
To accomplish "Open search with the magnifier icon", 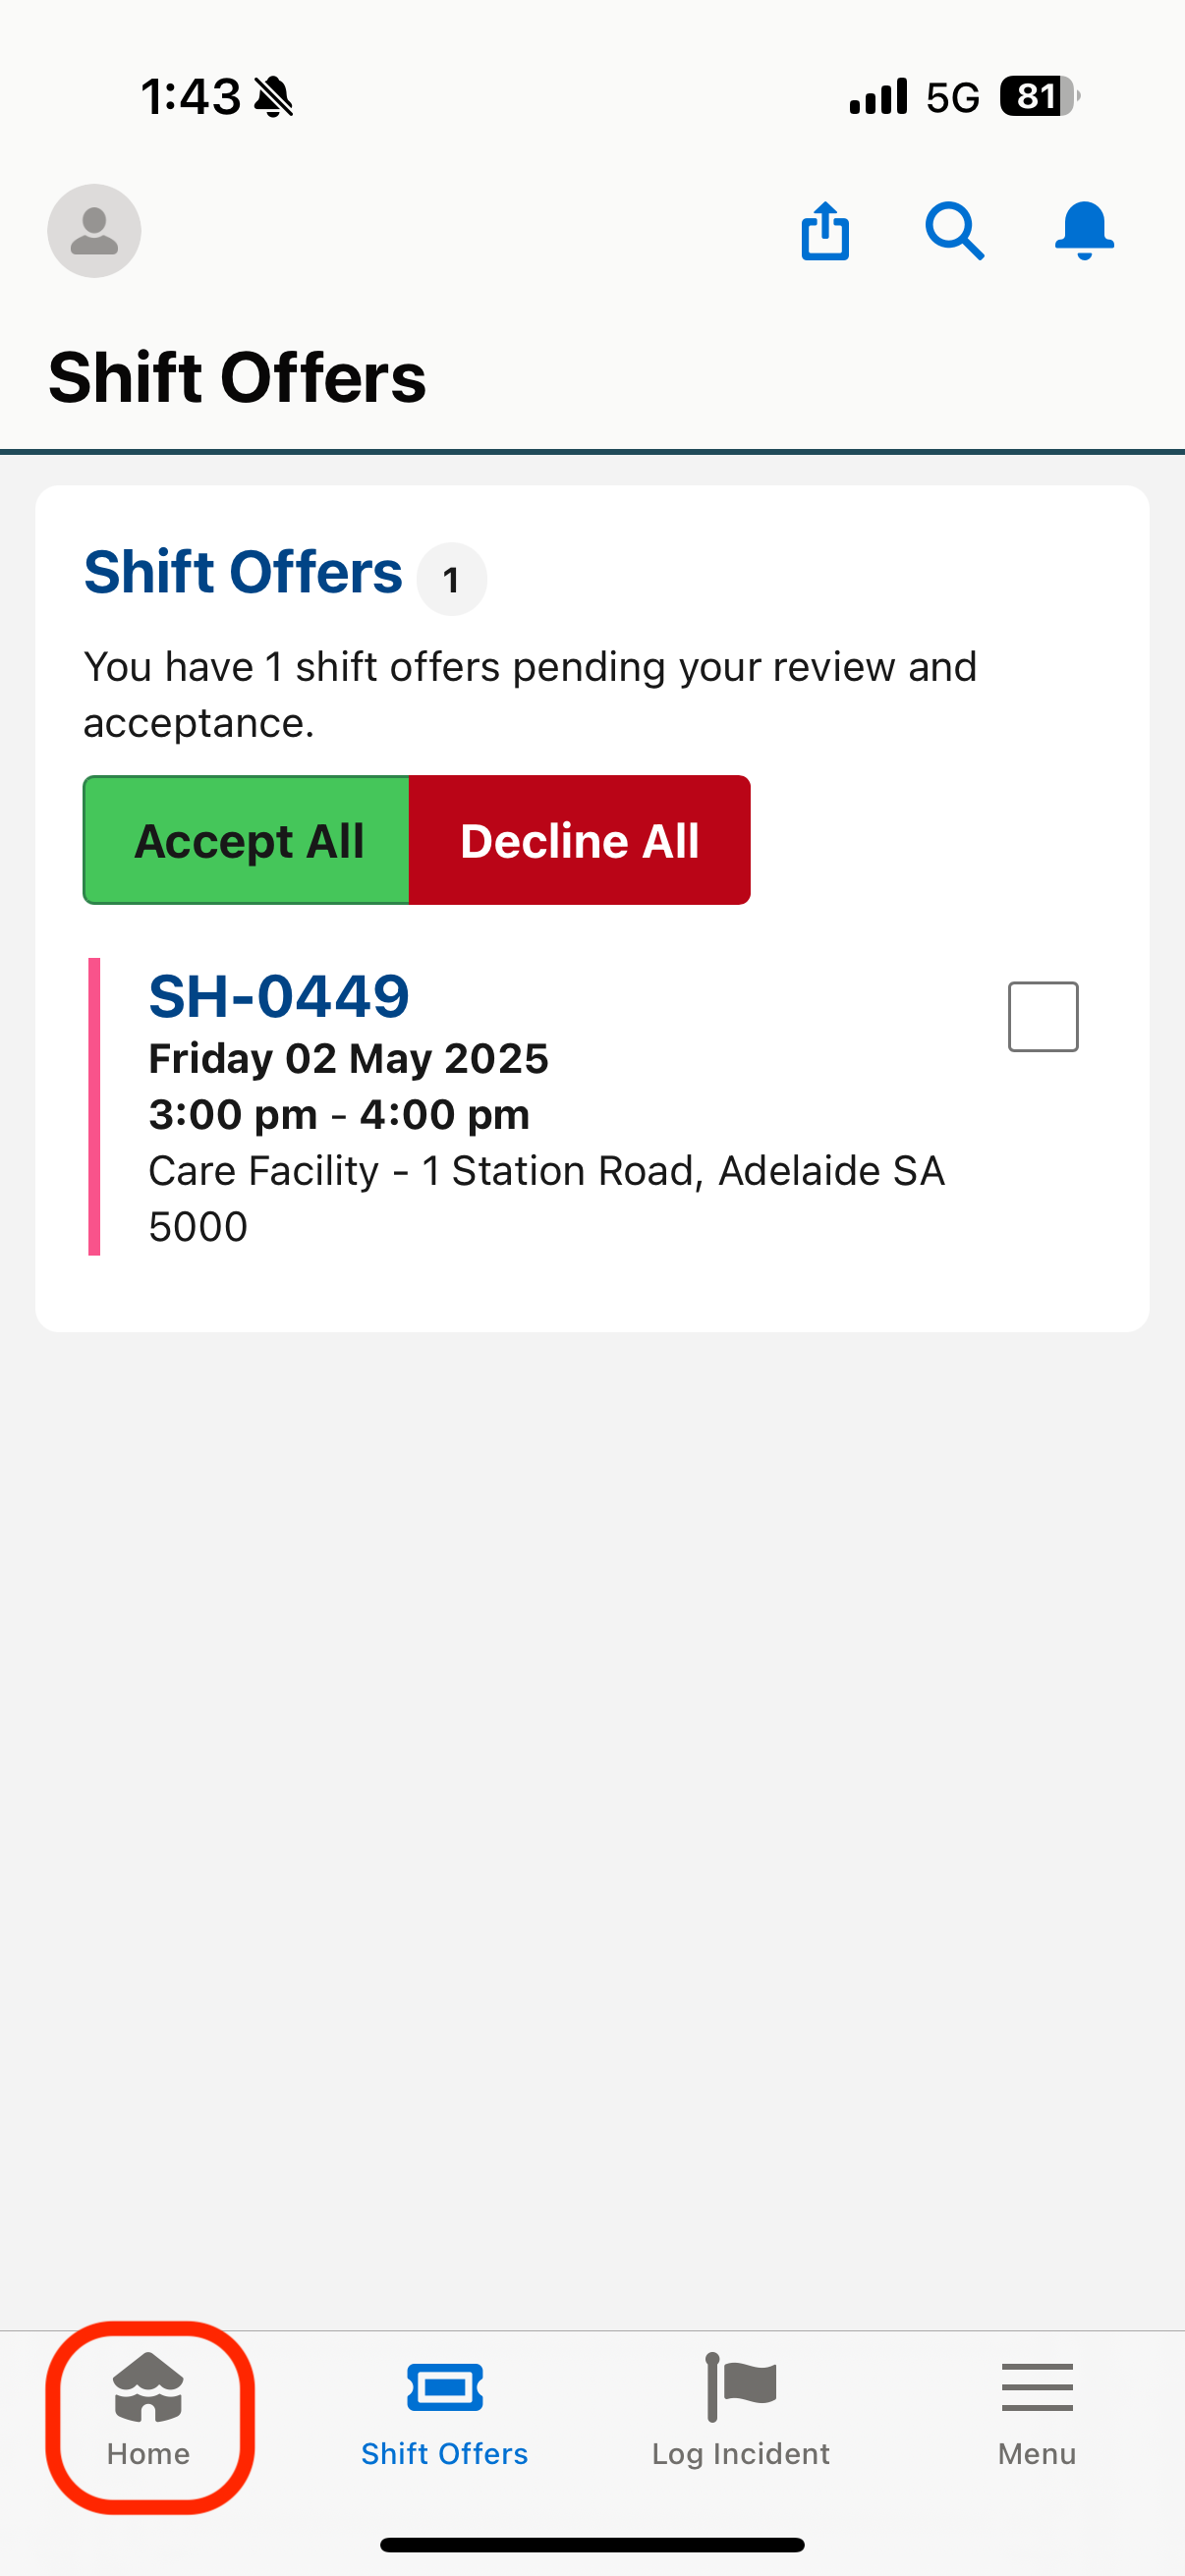I will [954, 231].
